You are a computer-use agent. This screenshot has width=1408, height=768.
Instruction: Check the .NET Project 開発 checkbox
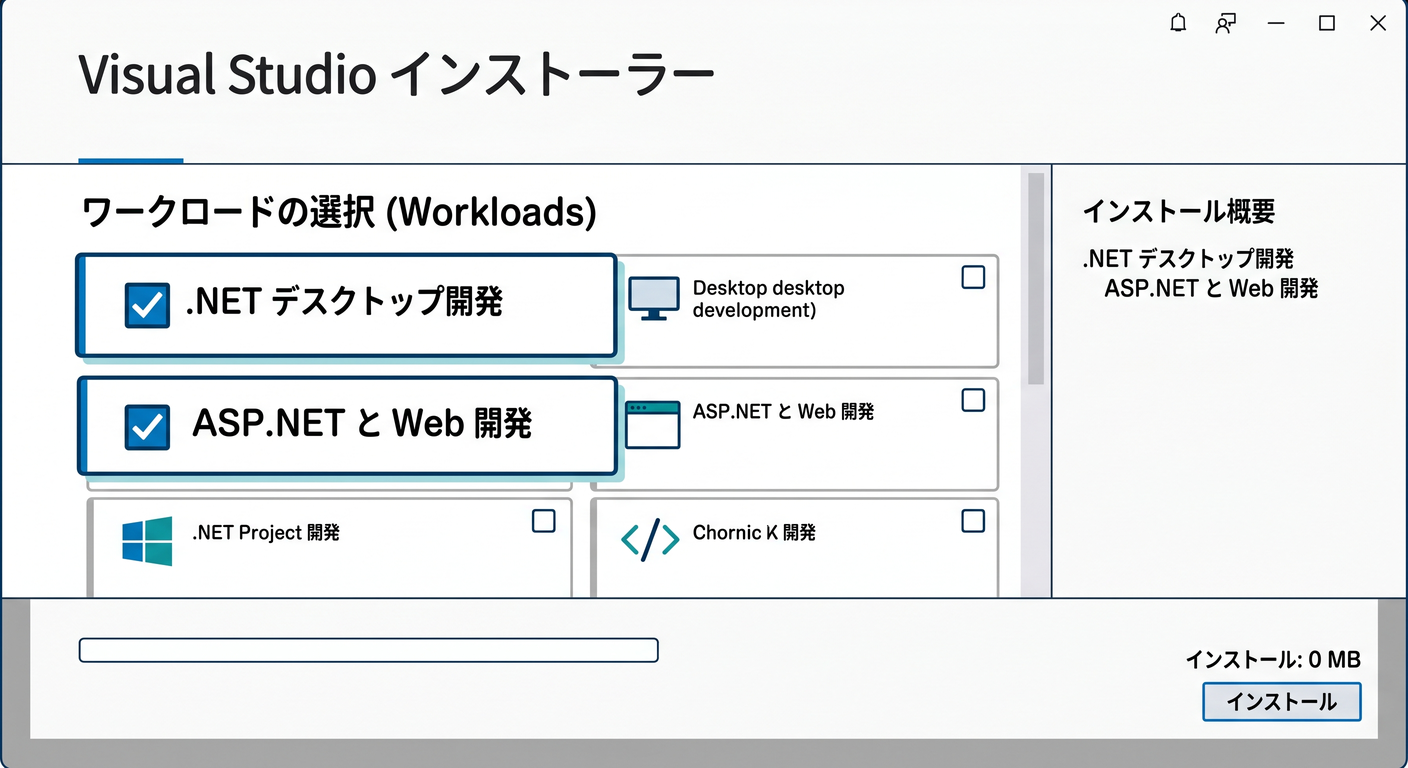543,521
